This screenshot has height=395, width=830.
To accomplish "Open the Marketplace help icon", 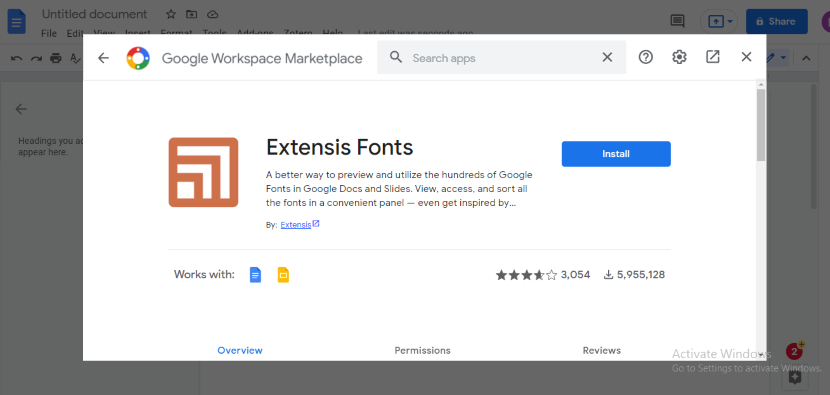I will [x=645, y=57].
